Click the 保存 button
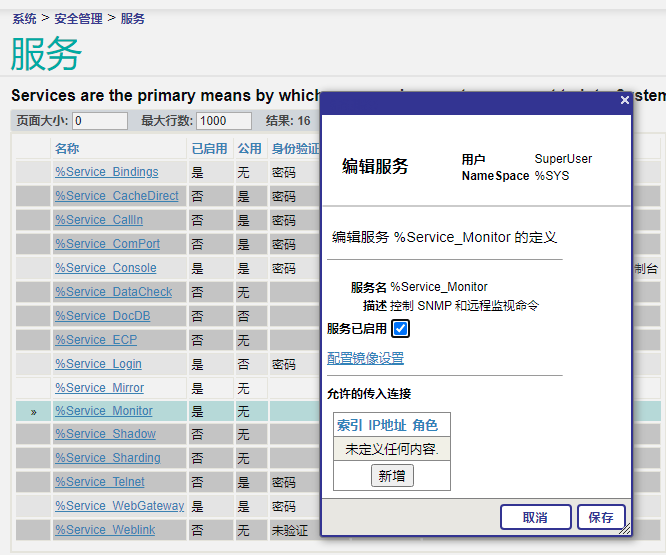Viewport: 666px width, 555px height. click(x=601, y=517)
